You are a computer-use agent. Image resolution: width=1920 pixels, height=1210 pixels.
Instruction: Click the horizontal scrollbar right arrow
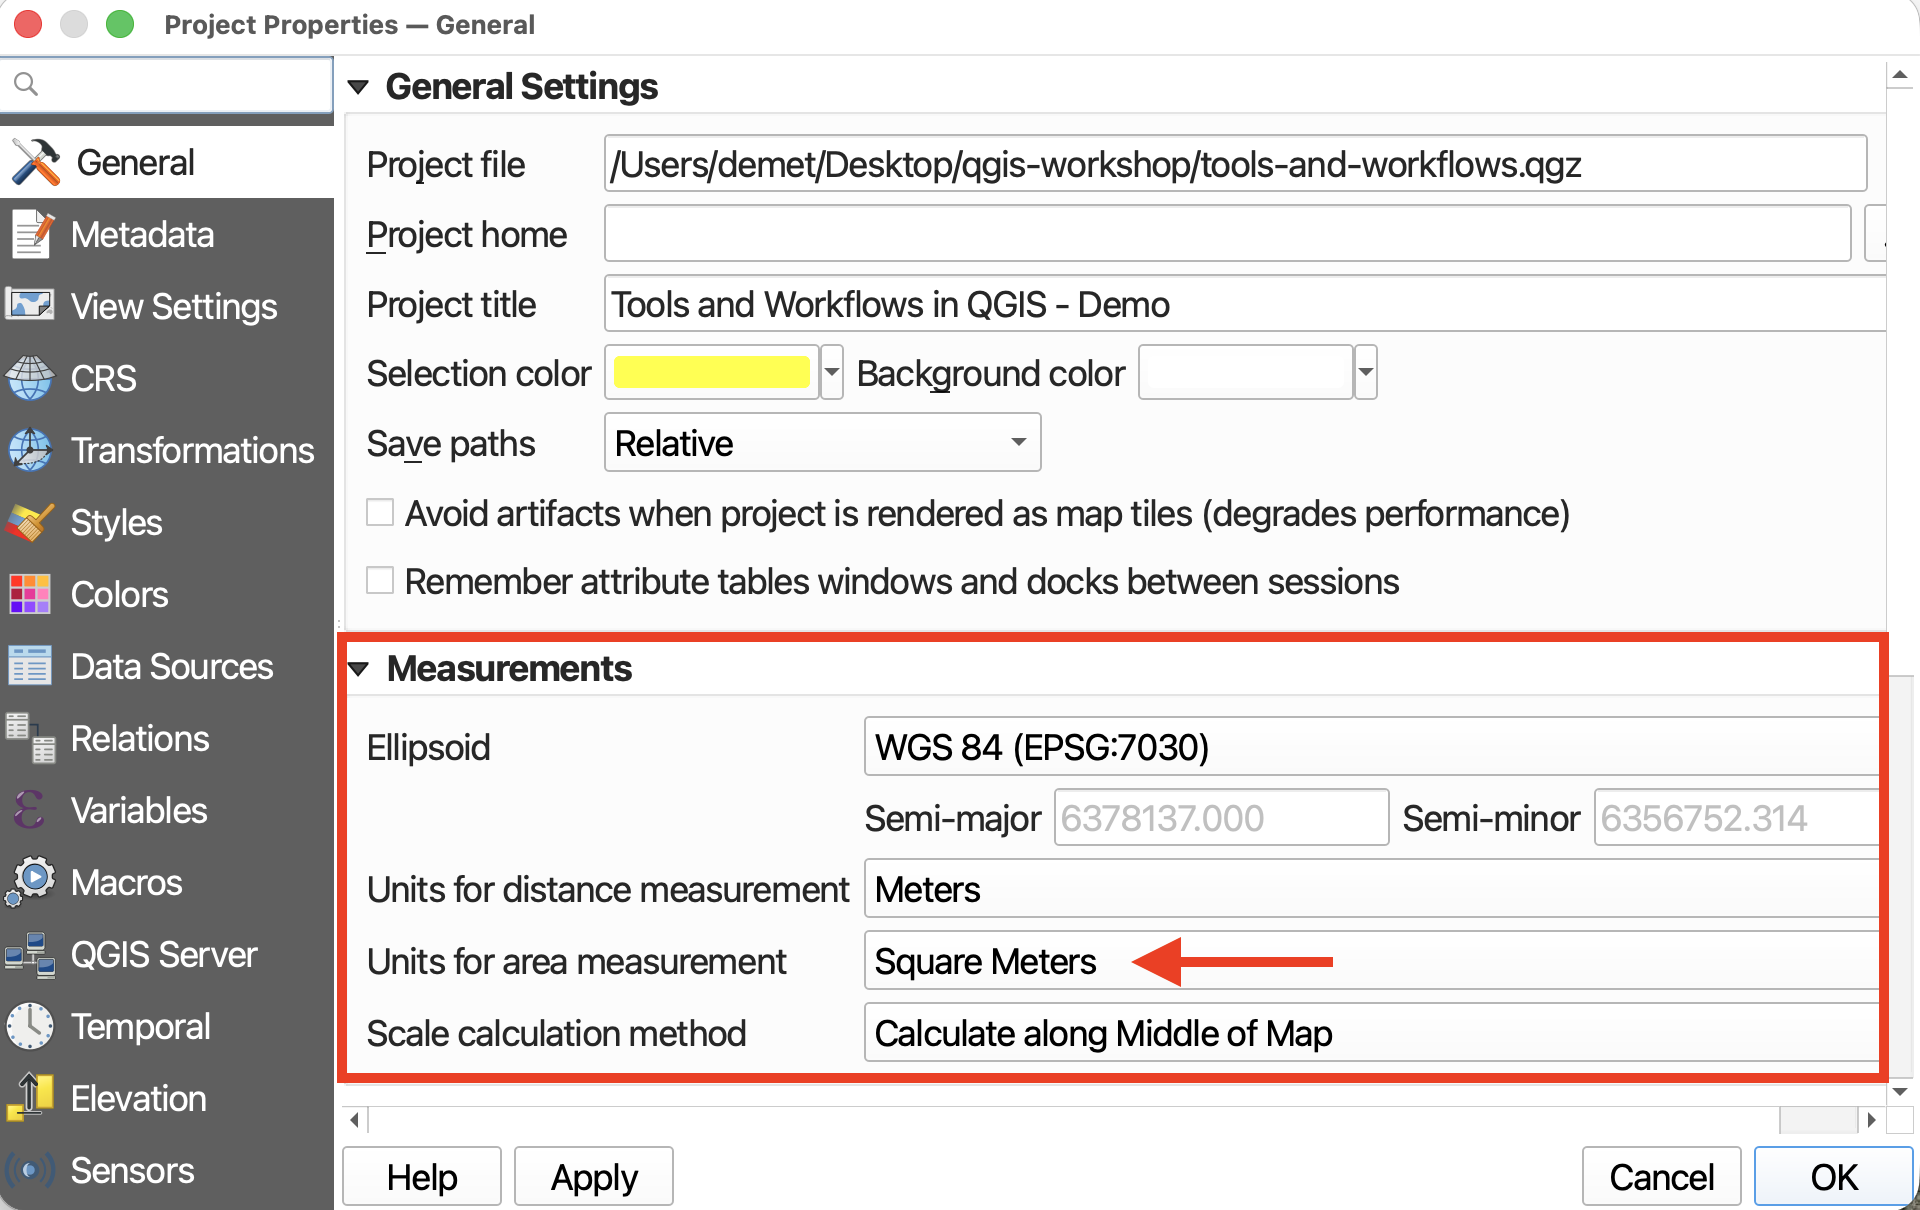coord(1871,1119)
